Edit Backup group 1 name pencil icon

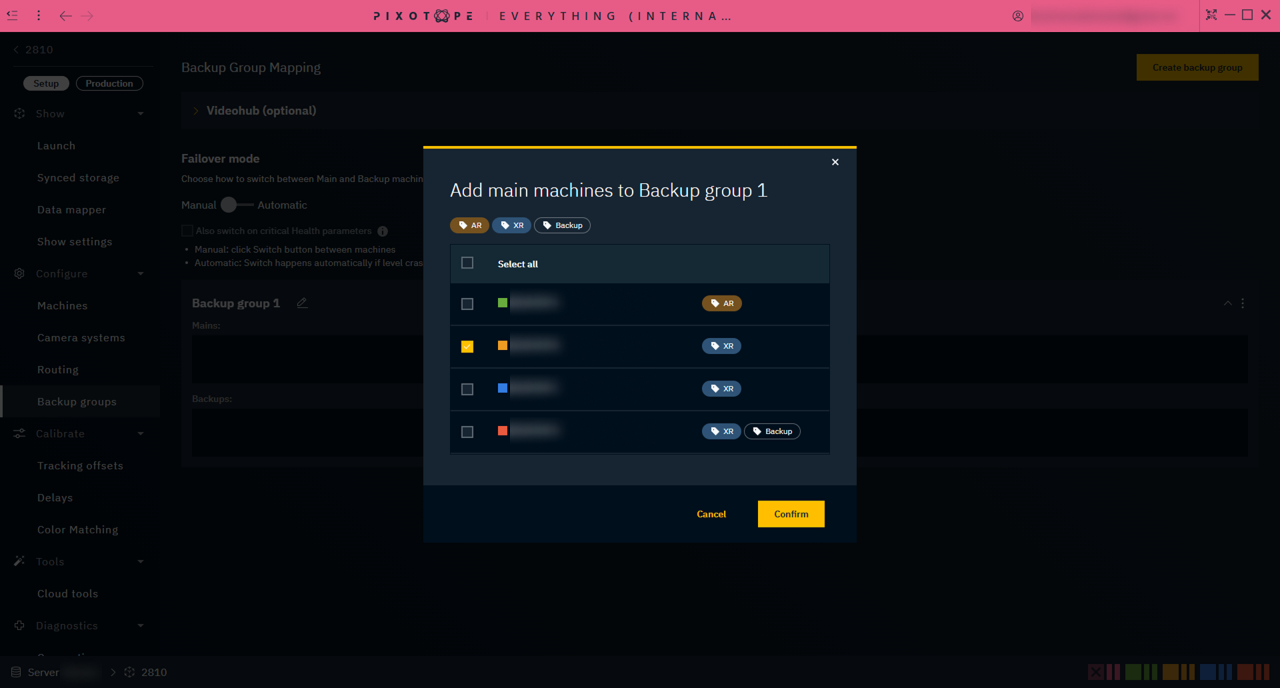[x=302, y=303]
